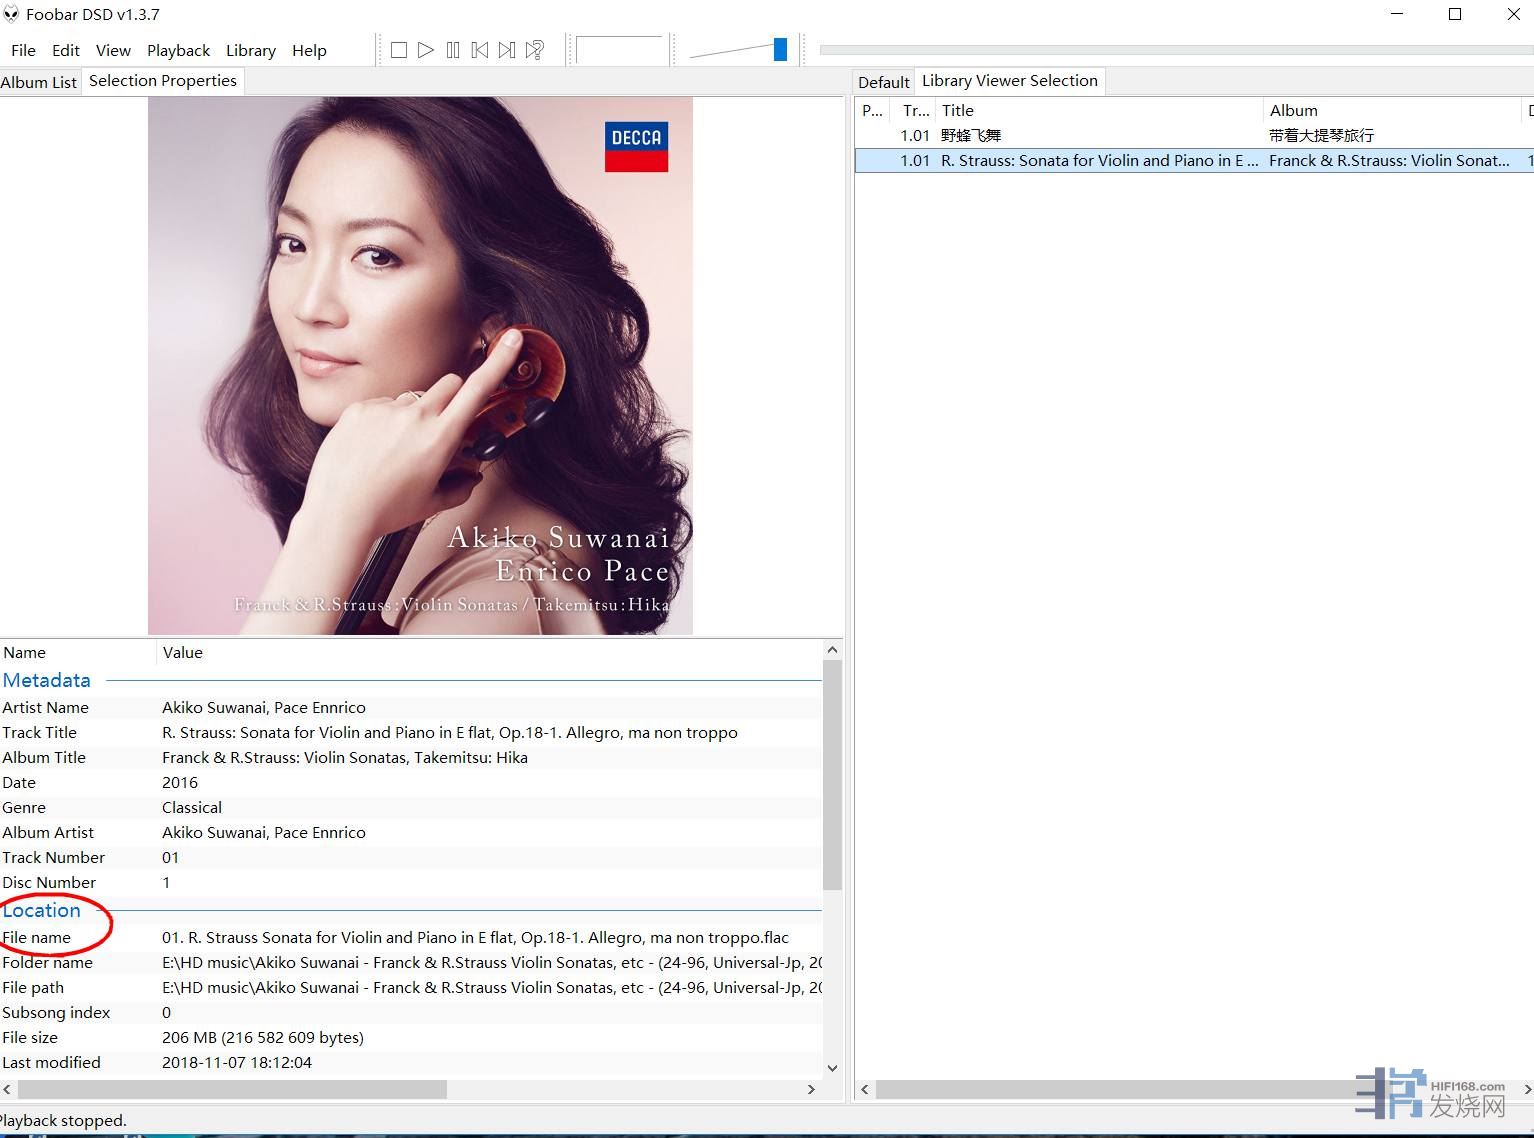This screenshot has height=1138, width=1534.
Task: Click the Akiko Suwanai album cover art
Action: [x=420, y=365]
